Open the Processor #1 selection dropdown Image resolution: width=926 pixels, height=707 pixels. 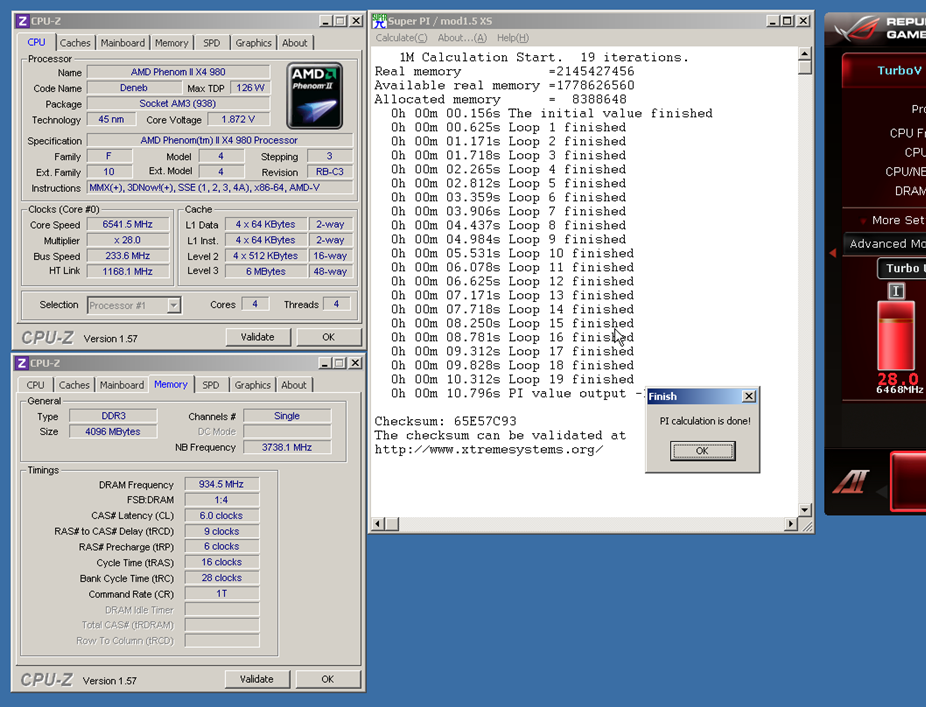coord(173,305)
